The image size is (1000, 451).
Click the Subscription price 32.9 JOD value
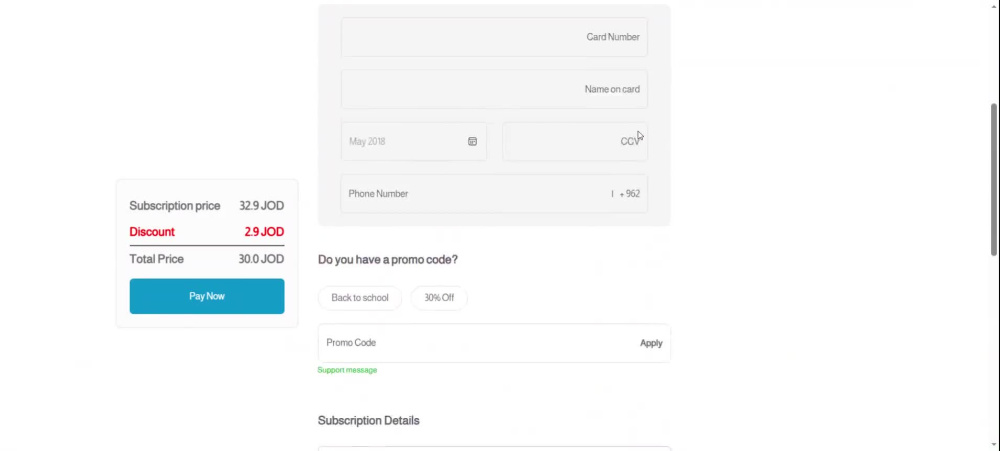pos(261,206)
